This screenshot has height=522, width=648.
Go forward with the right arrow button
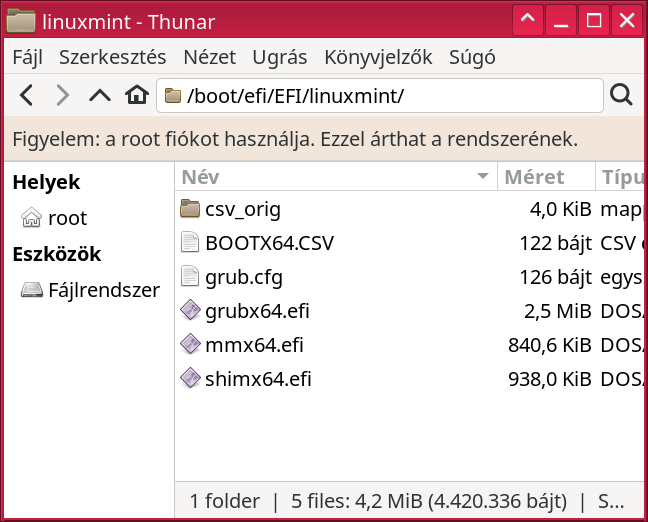pyautogui.click(x=62, y=95)
